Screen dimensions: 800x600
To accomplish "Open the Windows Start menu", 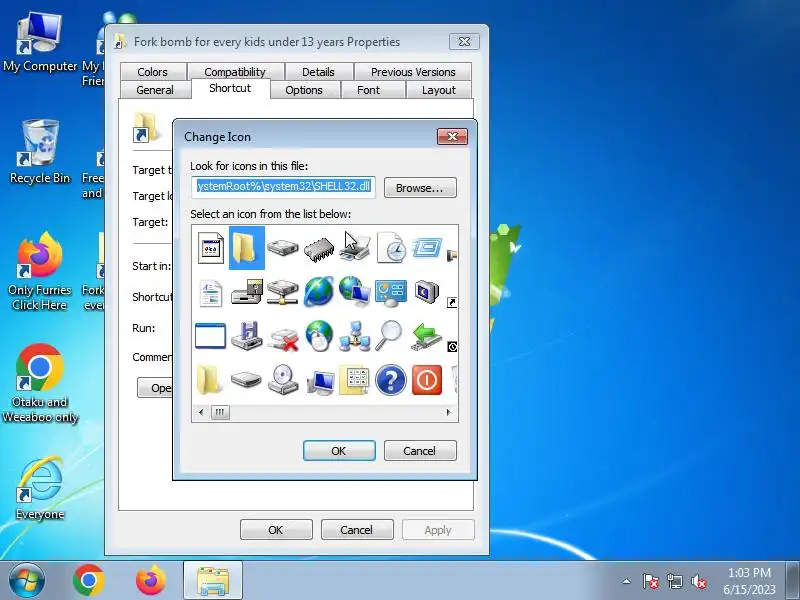I will [27, 581].
